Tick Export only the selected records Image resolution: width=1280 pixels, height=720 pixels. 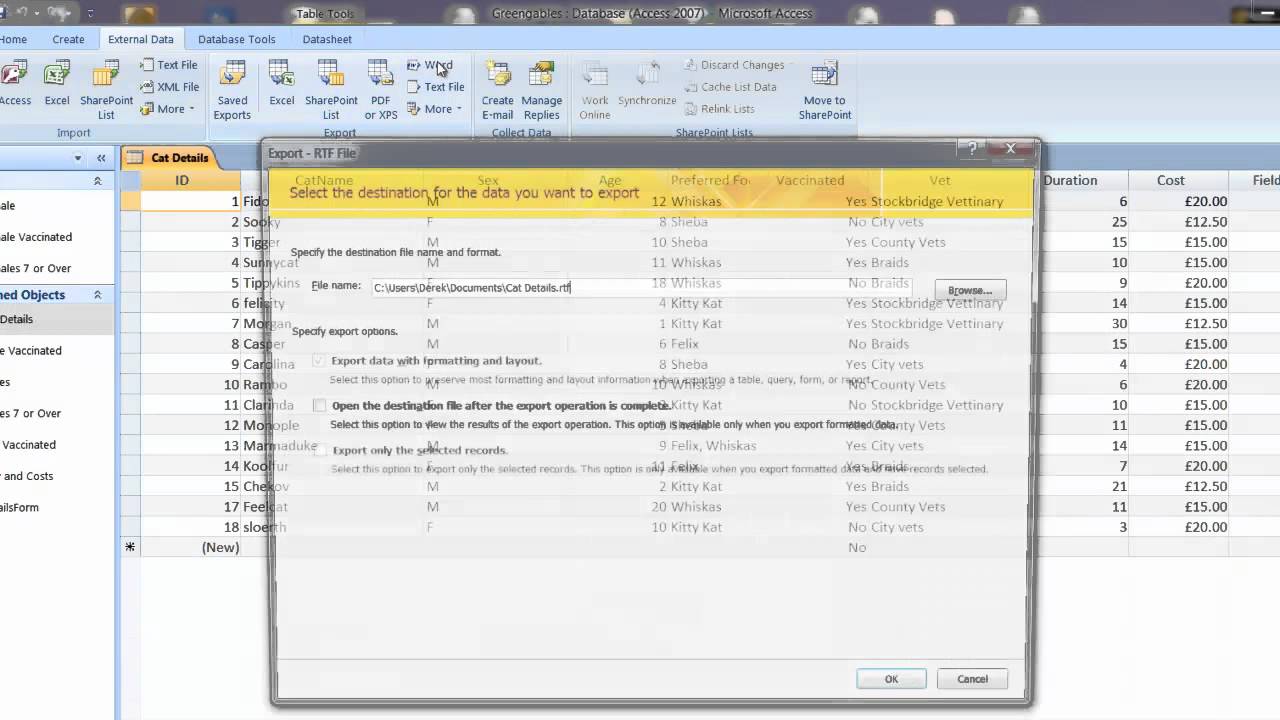[319, 450]
